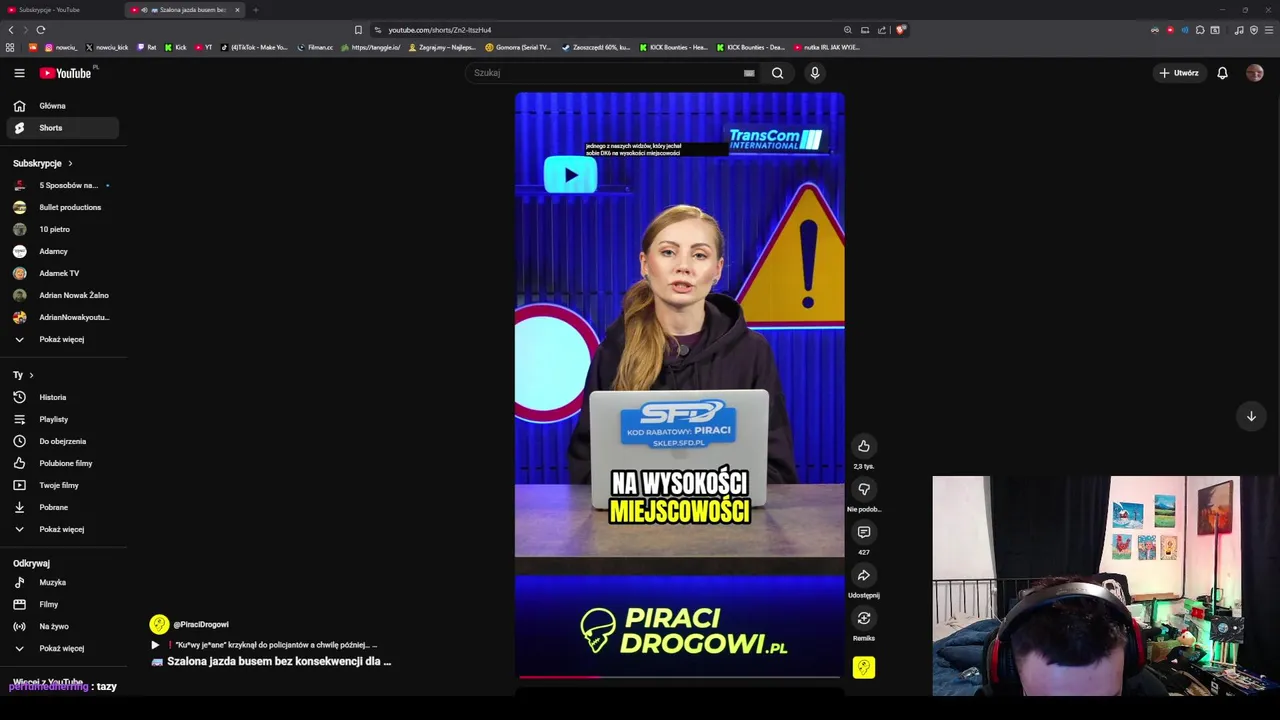Open Do obejrzenia watch later
The width and height of the screenshot is (1280, 720).
pyautogui.click(x=63, y=441)
